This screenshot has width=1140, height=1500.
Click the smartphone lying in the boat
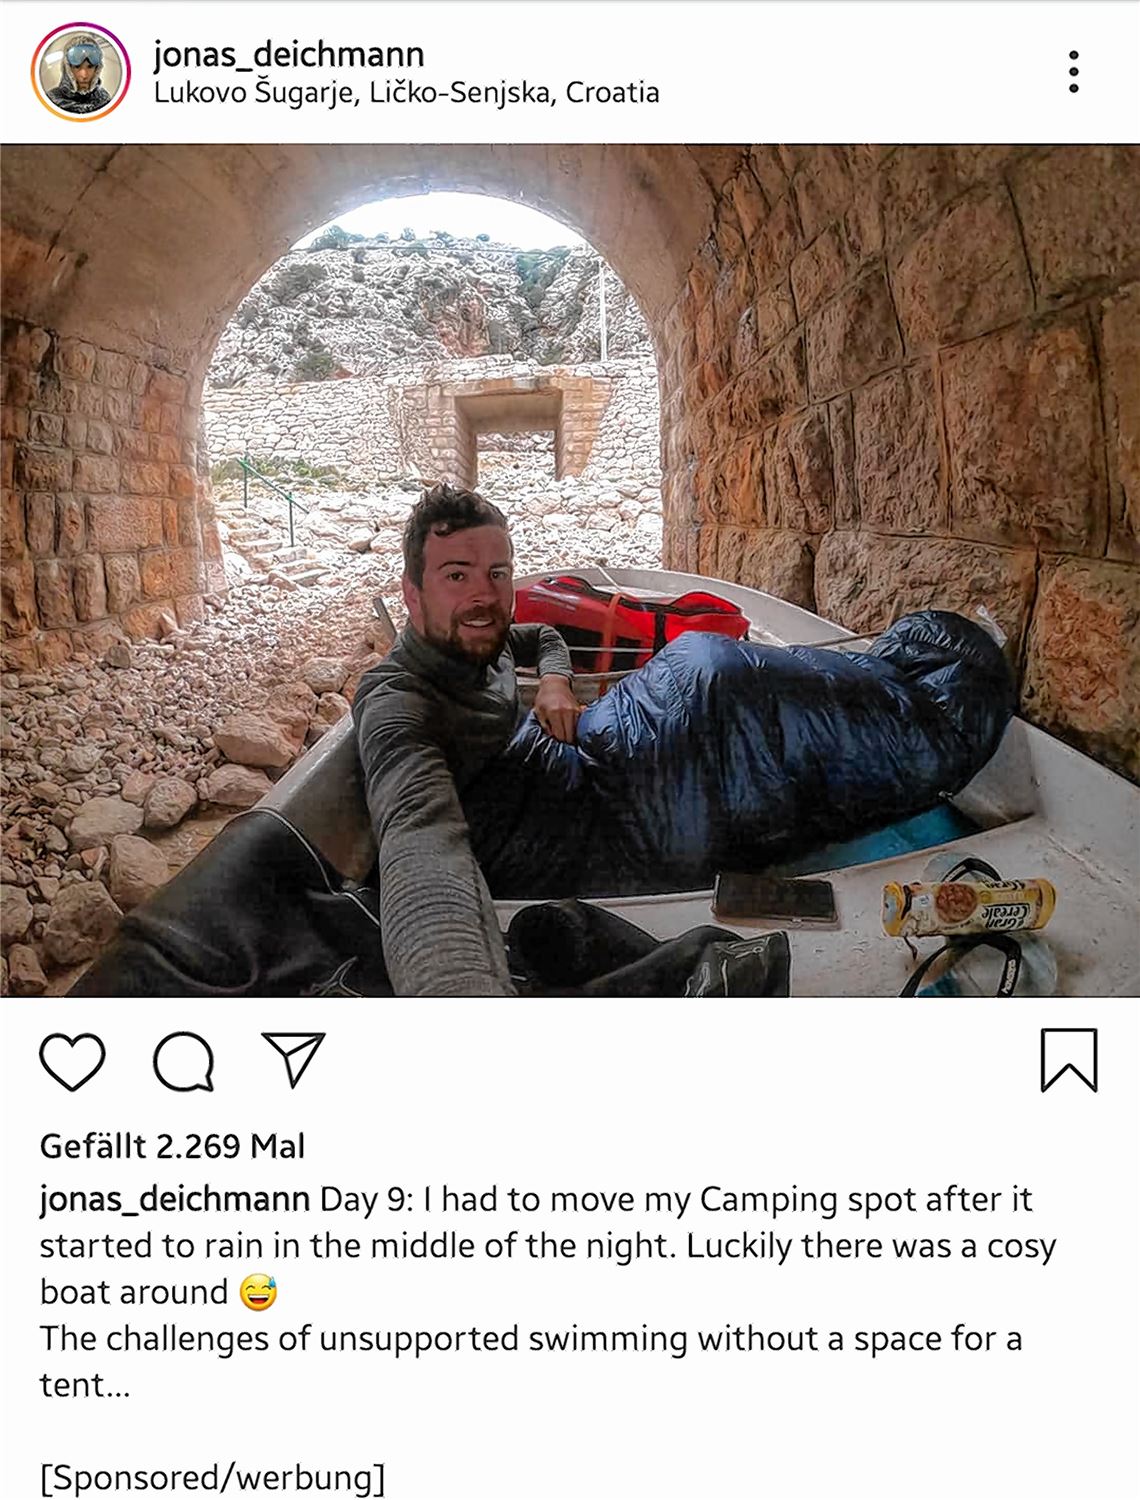[x=775, y=898]
